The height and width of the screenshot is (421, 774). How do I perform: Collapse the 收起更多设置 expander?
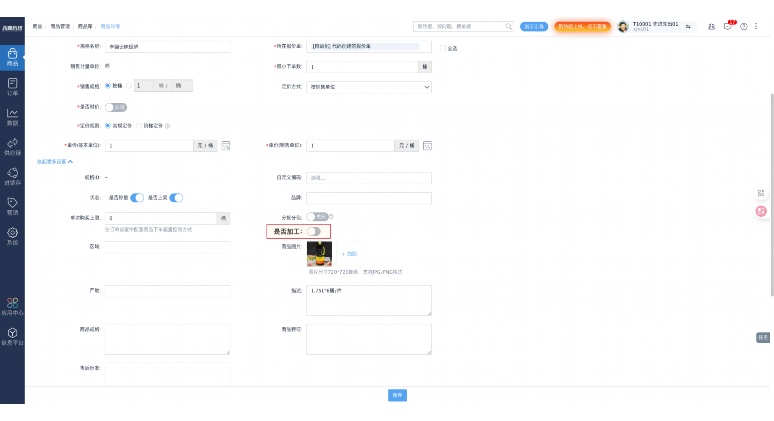coord(55,161)
